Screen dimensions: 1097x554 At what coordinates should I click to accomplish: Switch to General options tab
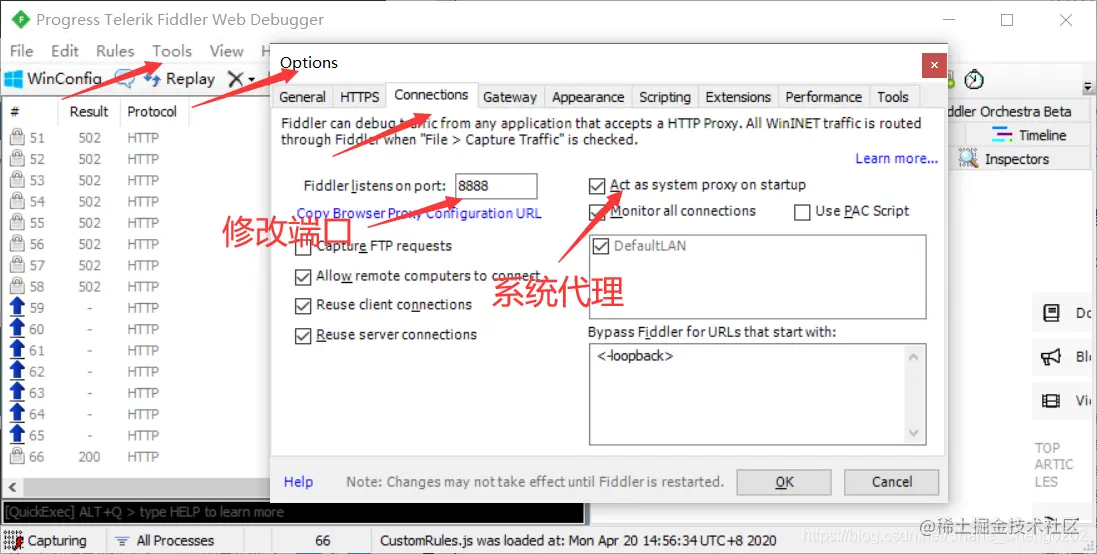click(302, 97)
